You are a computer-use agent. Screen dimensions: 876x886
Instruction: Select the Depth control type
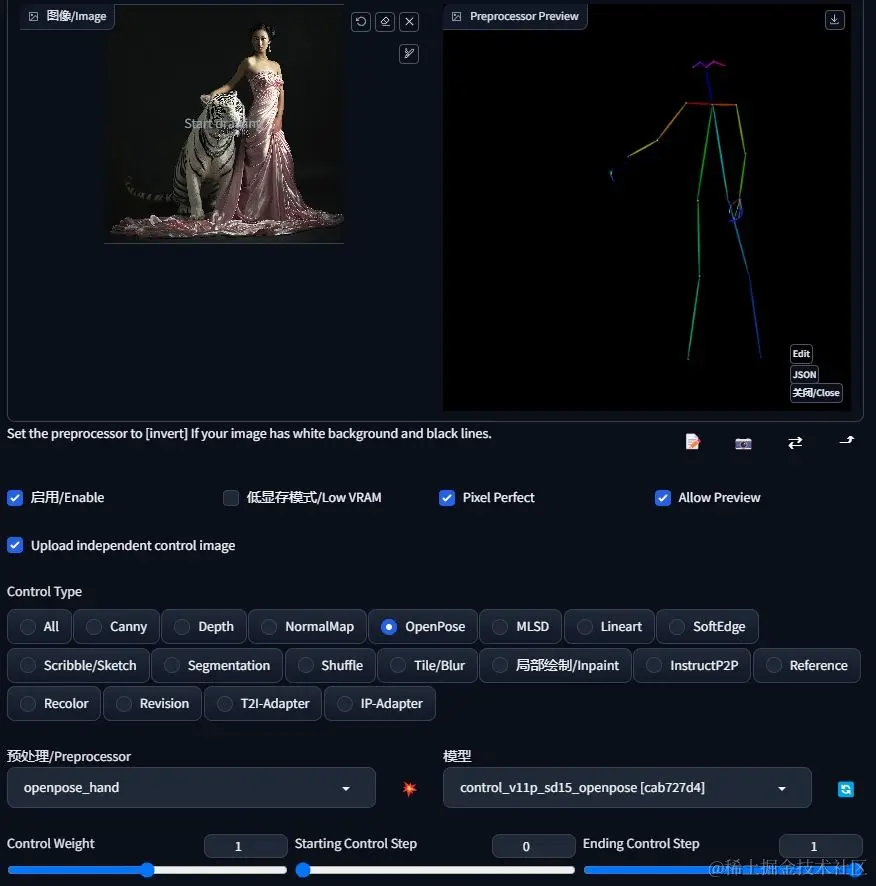click(x=203, y=627)
